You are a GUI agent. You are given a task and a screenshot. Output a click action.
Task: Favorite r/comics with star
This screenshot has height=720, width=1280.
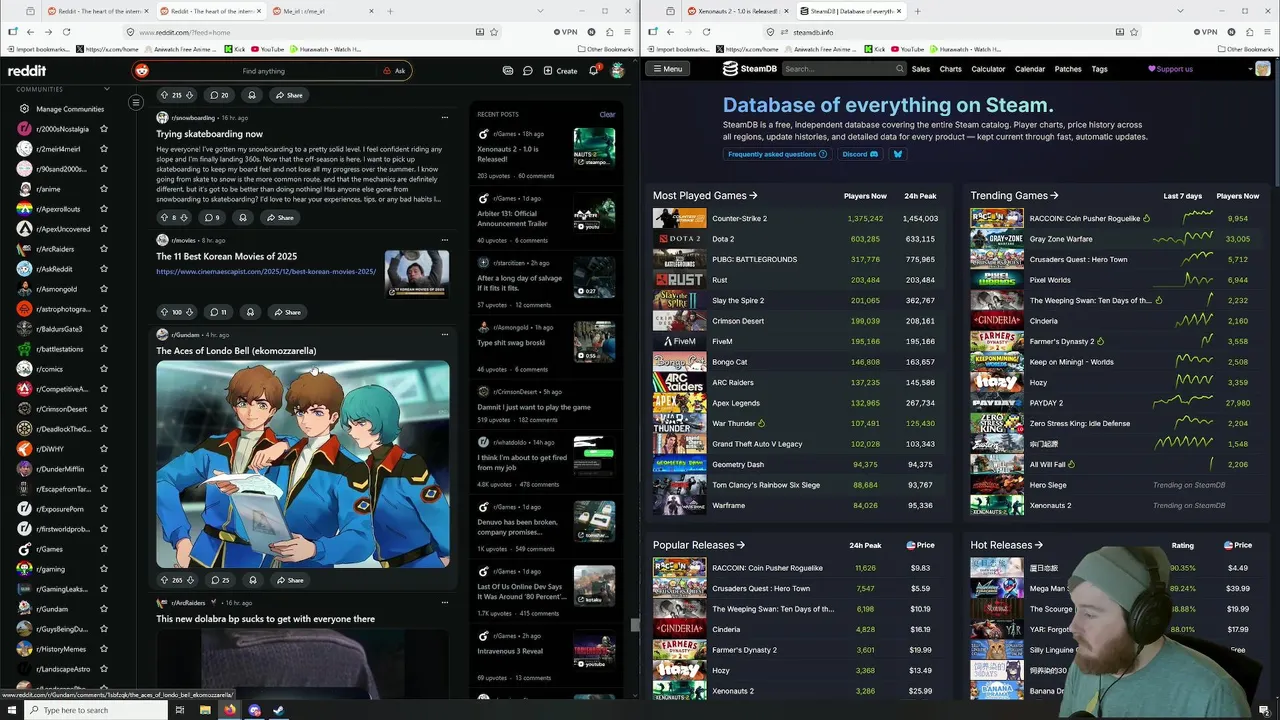coord(104,369)
